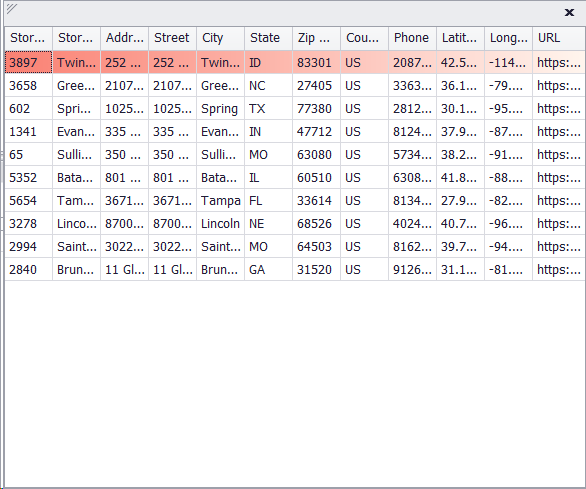The image size is (586, 489).
Task: Click the https URL cell in row 5654
Action: pos(559,201)
